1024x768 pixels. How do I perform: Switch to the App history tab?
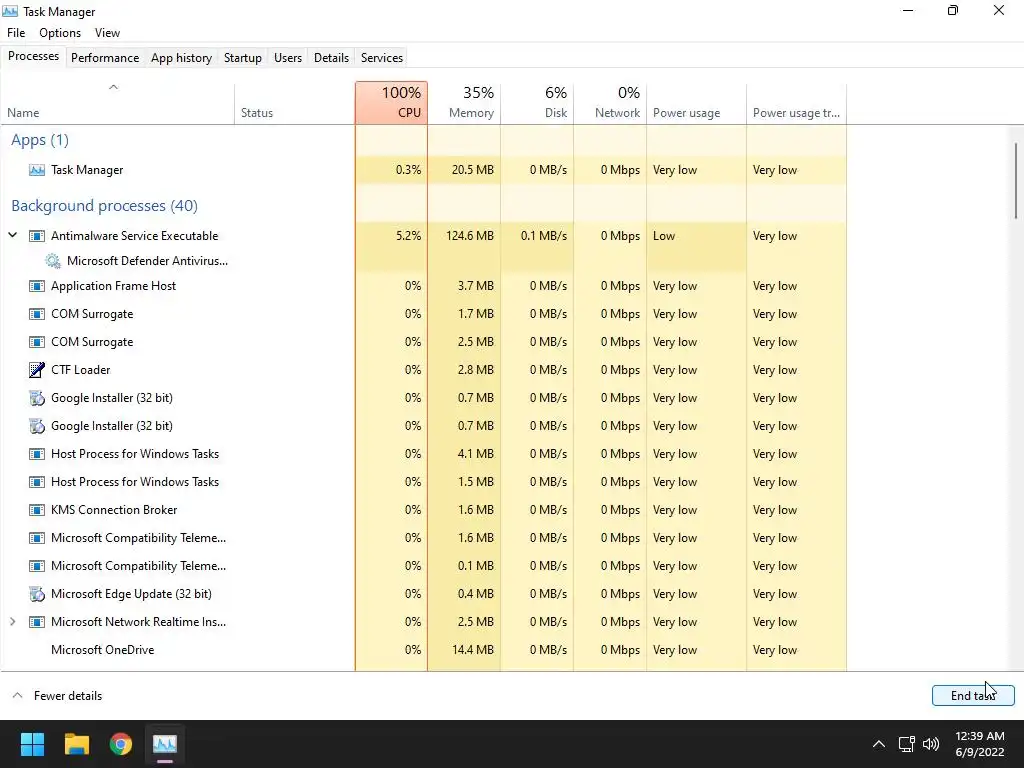[182, 57]
